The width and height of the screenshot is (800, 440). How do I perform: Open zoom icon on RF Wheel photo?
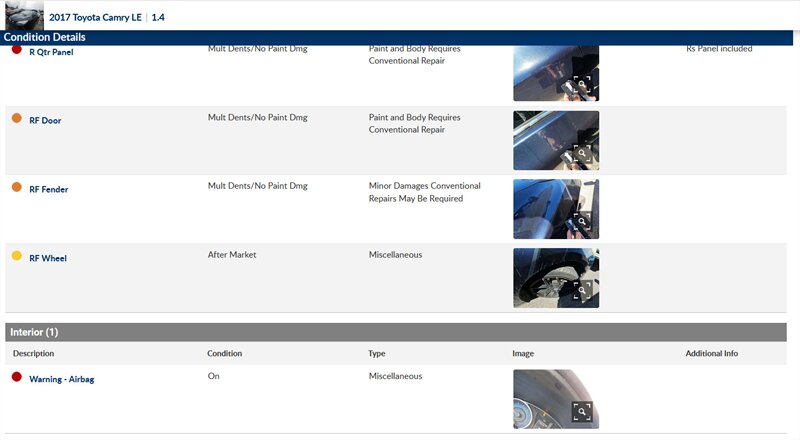coord(582,291)
